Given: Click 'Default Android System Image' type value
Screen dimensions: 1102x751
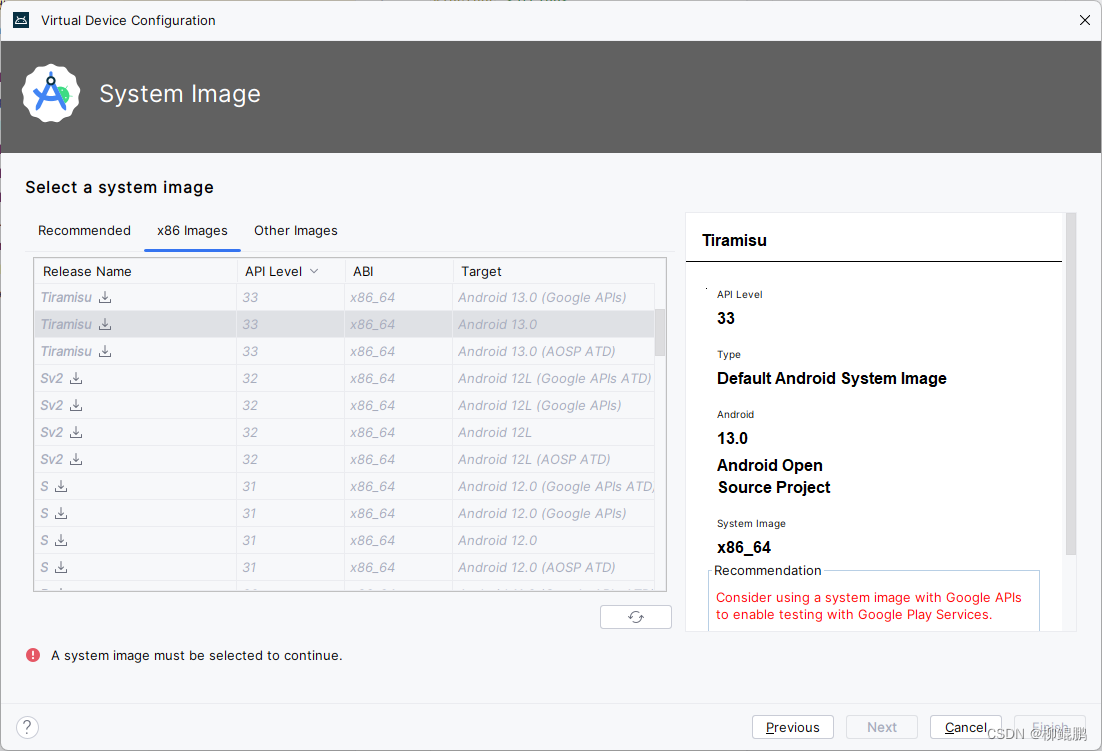Looking at the screenshot, I should click(x=831, y=378).
